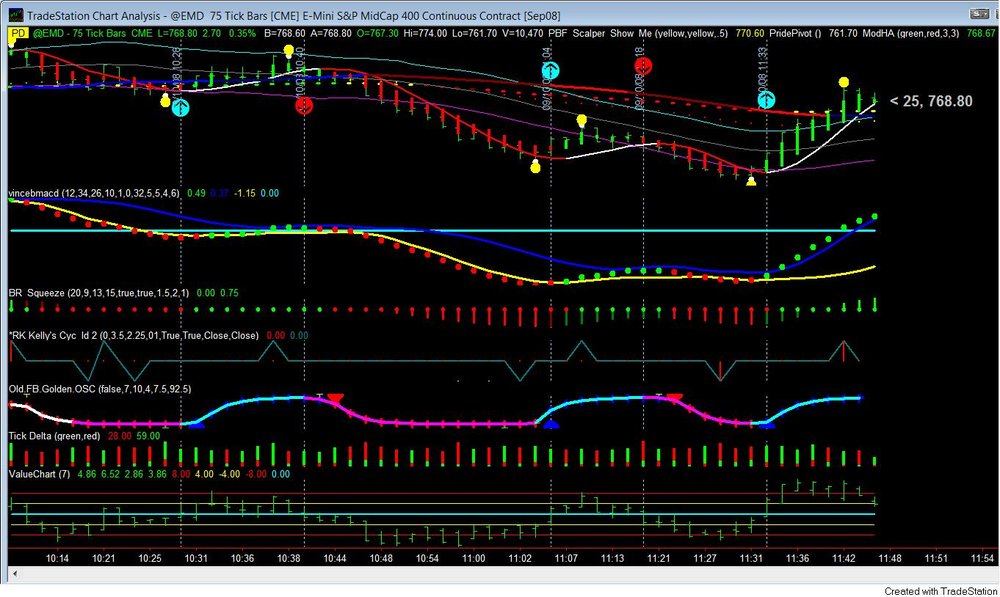This screenshot has height=597, width=1000.
Task: Click the '10:14' time axis label
Action: (57, 559)
